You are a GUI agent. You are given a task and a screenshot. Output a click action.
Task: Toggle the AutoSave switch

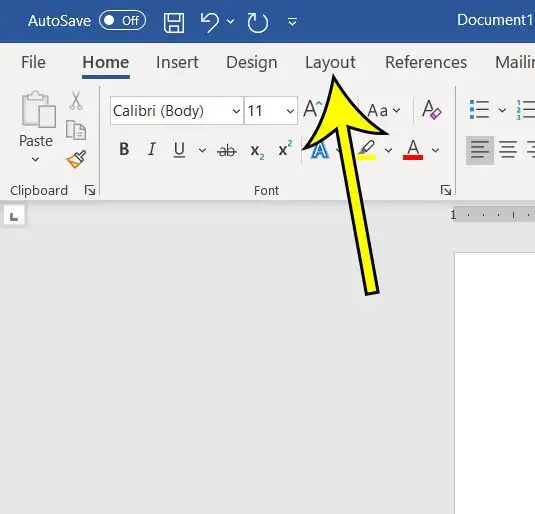[122, 20]
